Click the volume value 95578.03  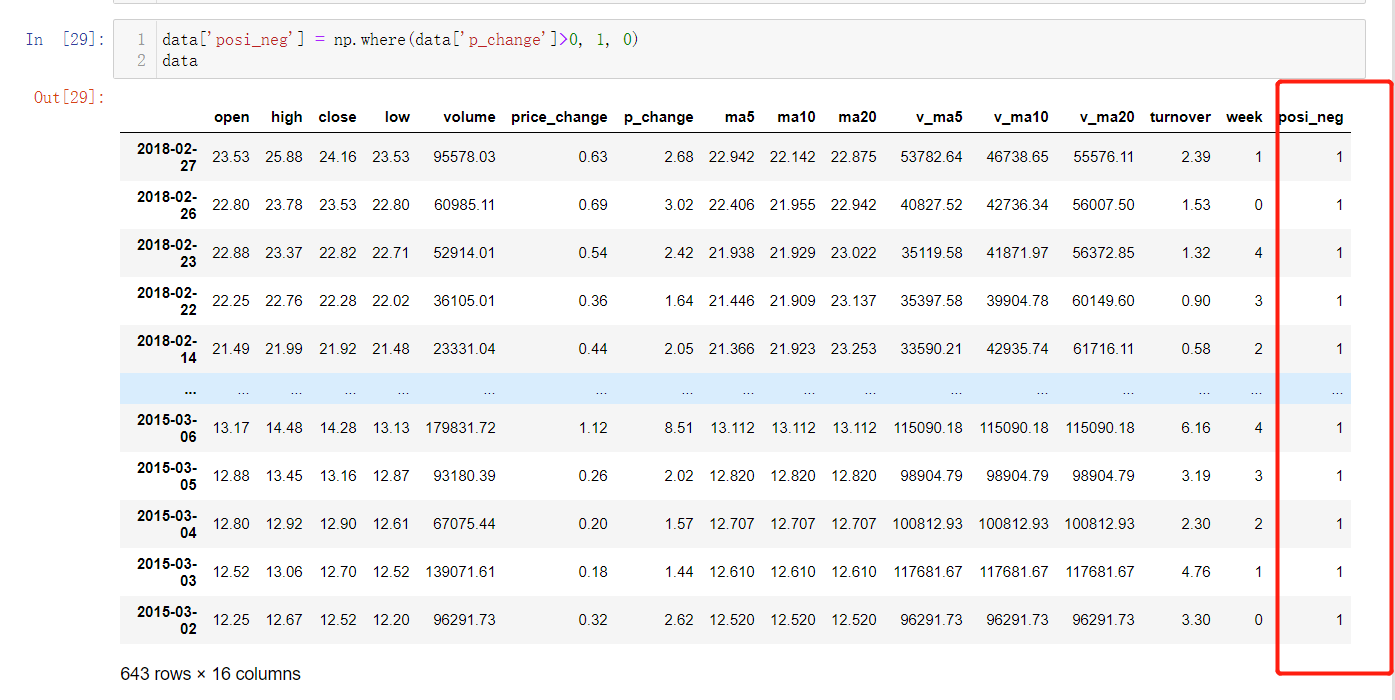[x=464, y=157]
